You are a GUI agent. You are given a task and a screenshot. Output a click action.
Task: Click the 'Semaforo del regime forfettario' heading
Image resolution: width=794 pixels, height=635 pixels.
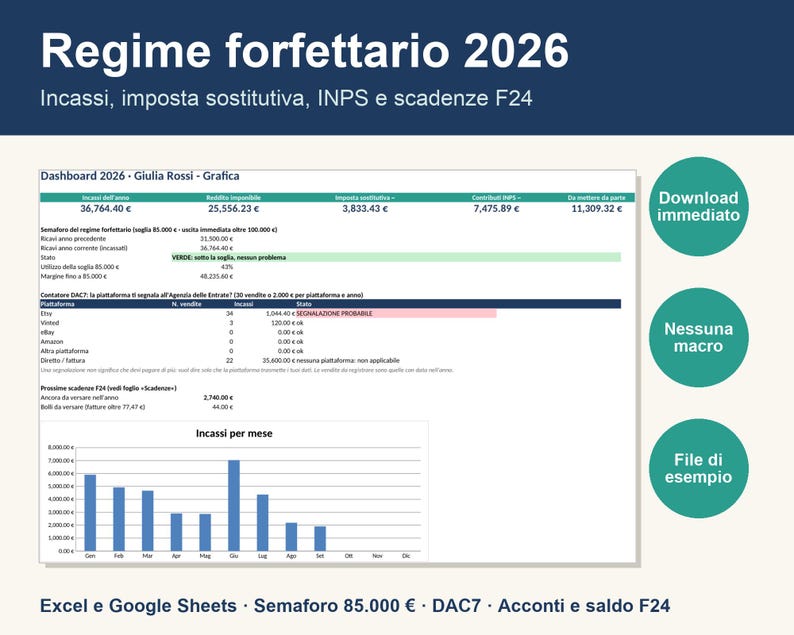coord(159,229)
